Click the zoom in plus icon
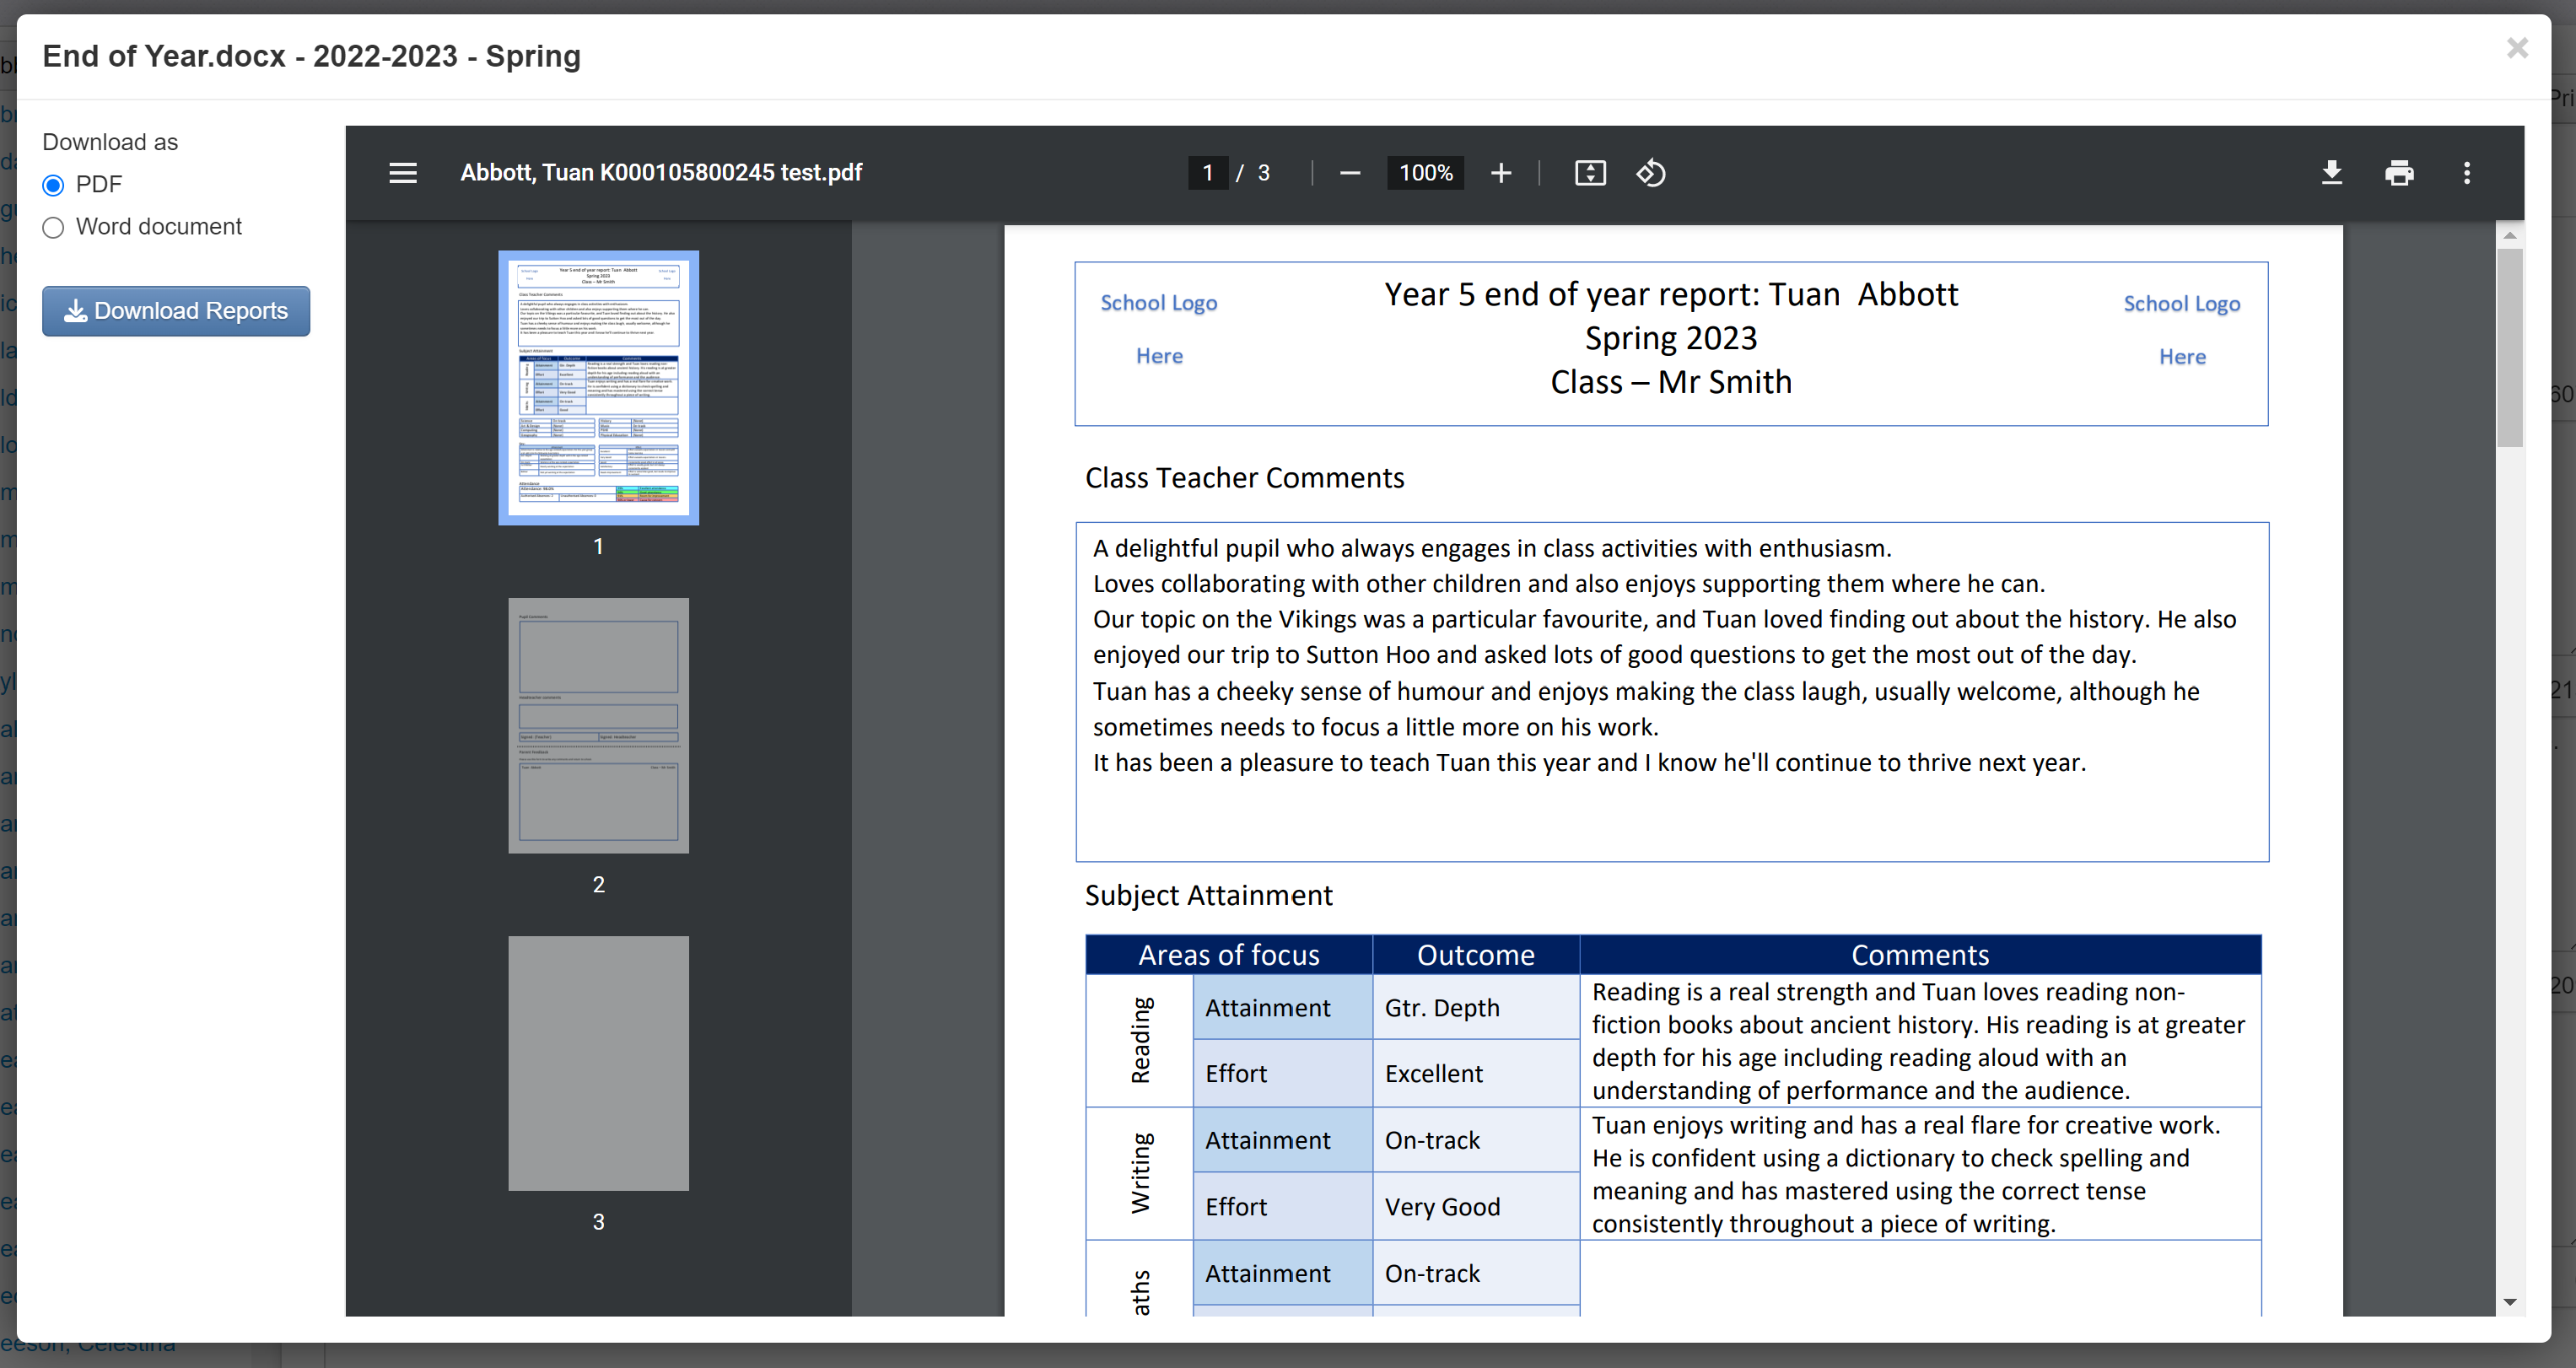2576x1368 pixels. [1501, 173]
